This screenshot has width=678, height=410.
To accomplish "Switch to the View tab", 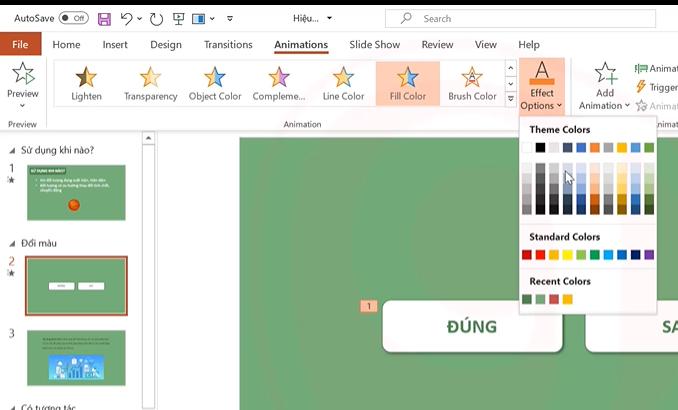I will coord(486,45).
